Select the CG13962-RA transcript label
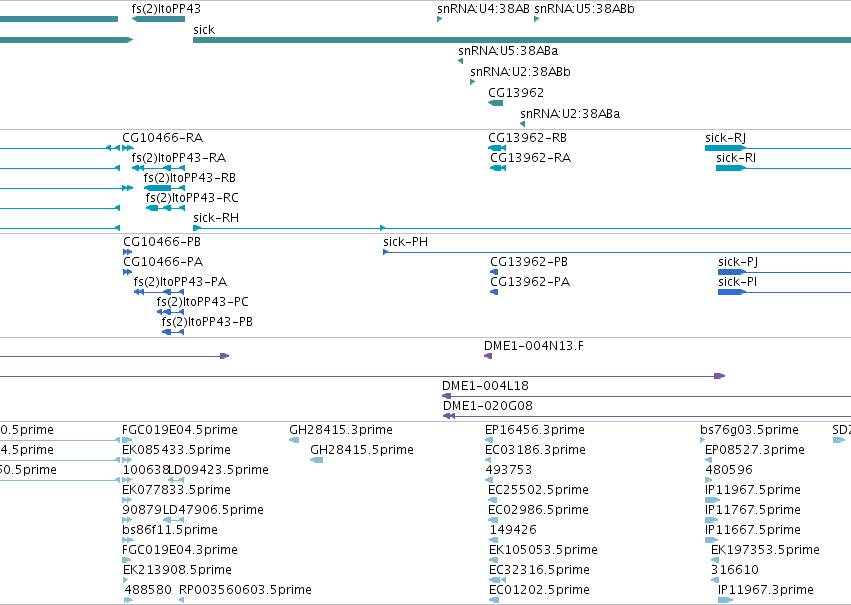 [530, 157]
